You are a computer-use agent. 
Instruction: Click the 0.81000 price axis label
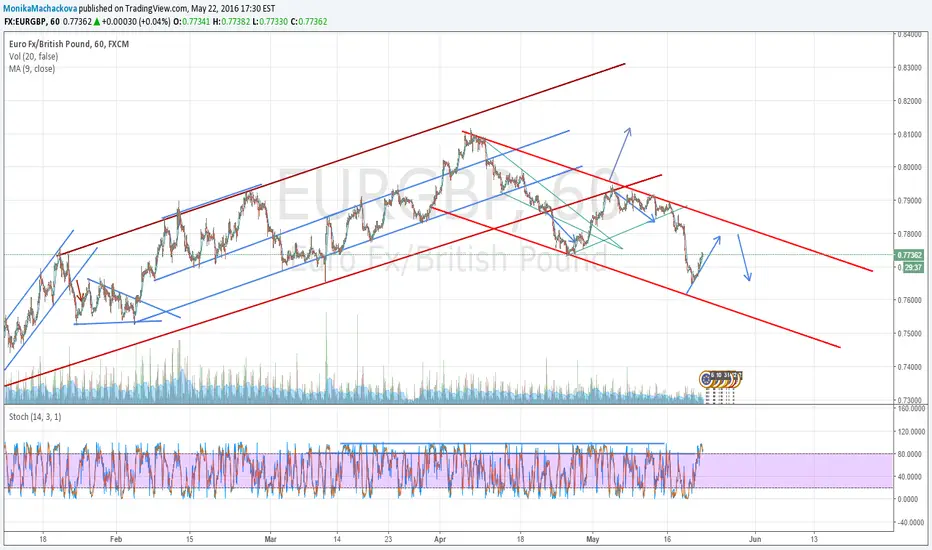point(911,134)
